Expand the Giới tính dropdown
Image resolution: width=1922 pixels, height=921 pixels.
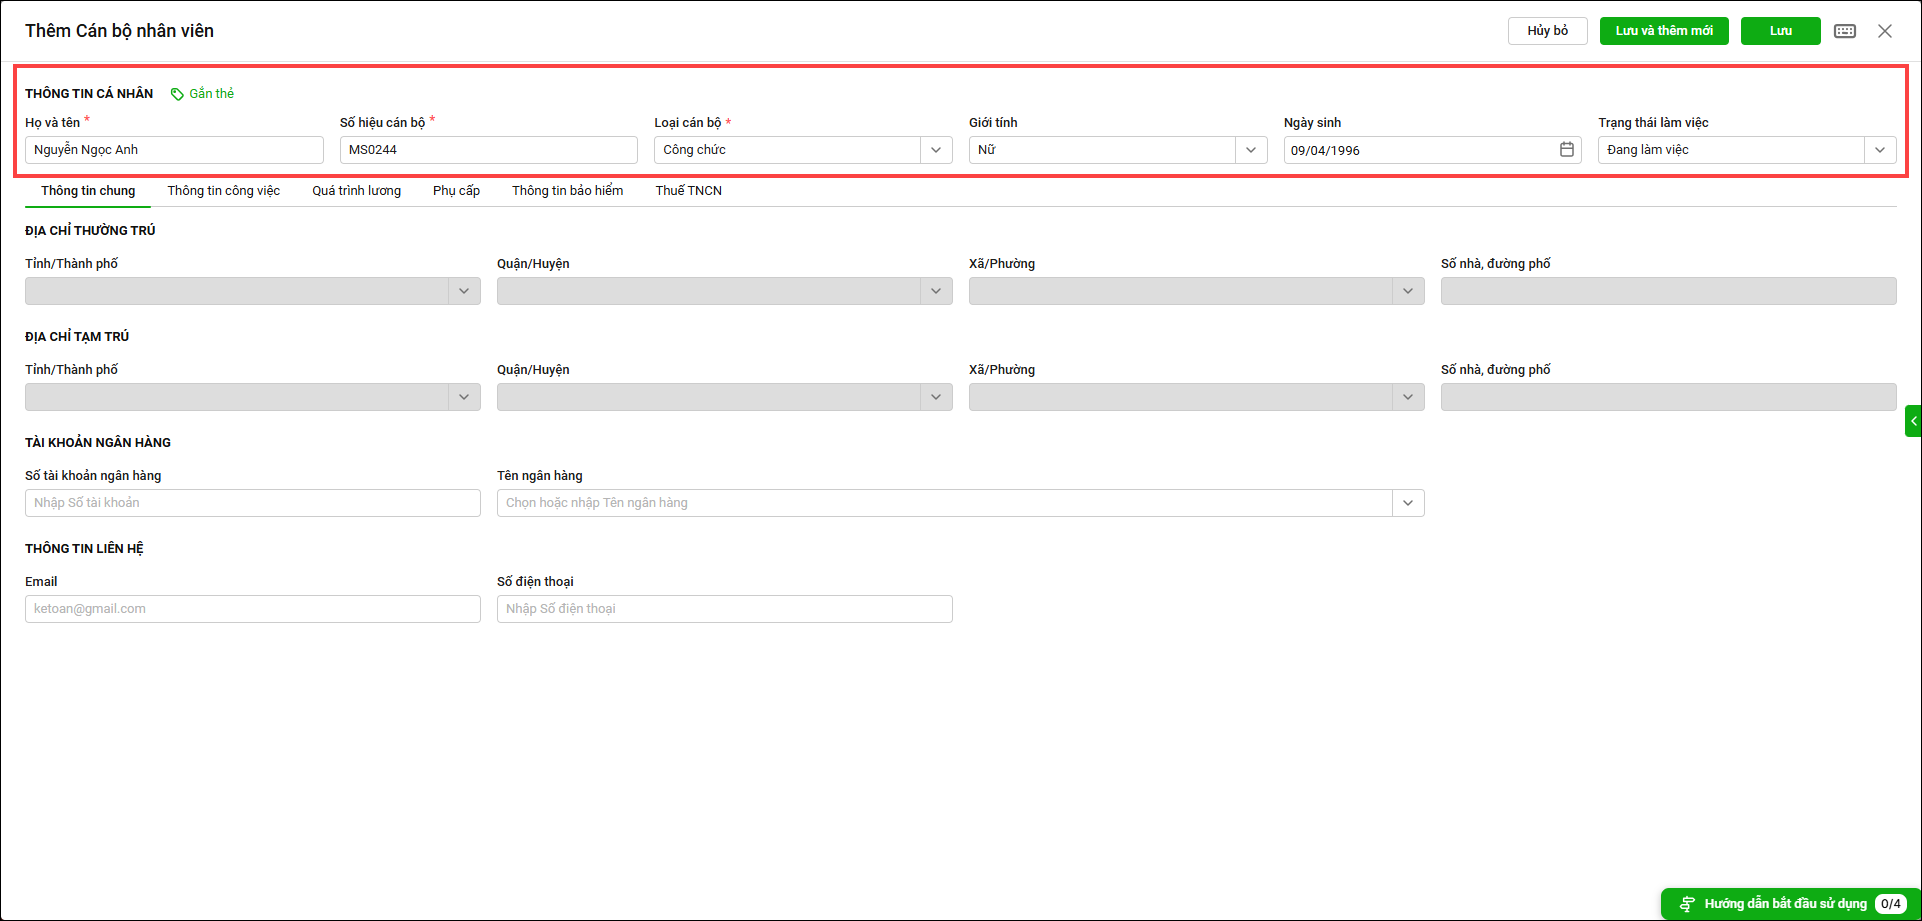(x=1250, y=150)
